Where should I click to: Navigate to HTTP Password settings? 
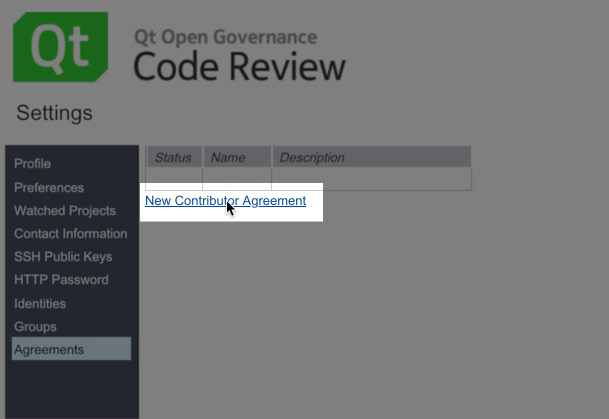point(61,280)
